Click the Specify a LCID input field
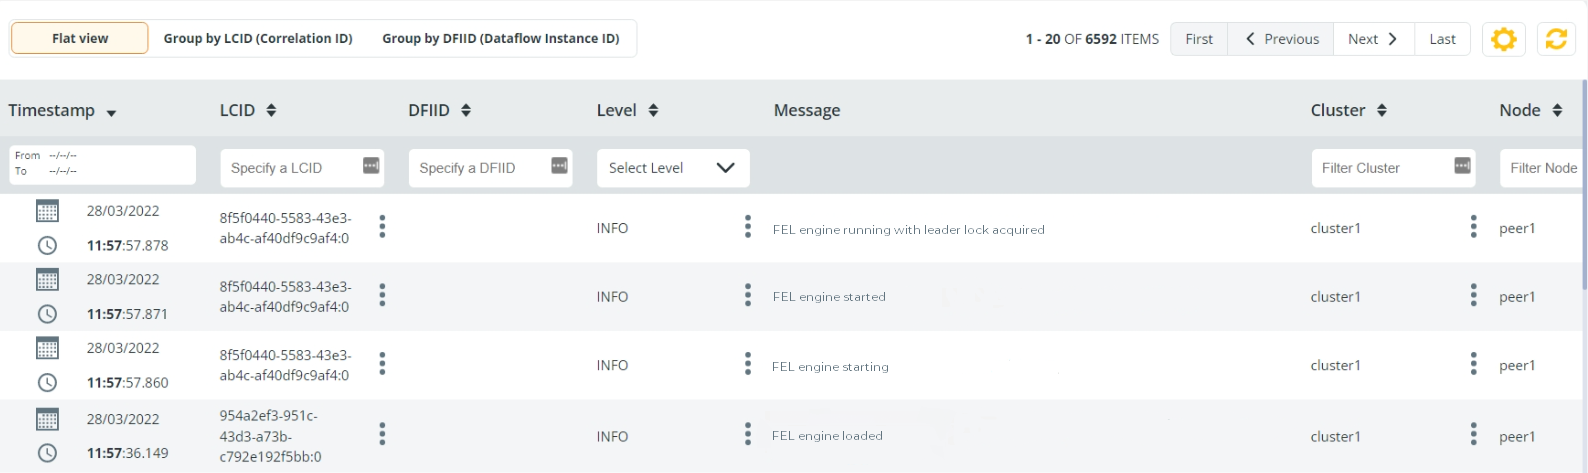The height and width of the screenshot is (473, 1588). click(x=290, y=168)
